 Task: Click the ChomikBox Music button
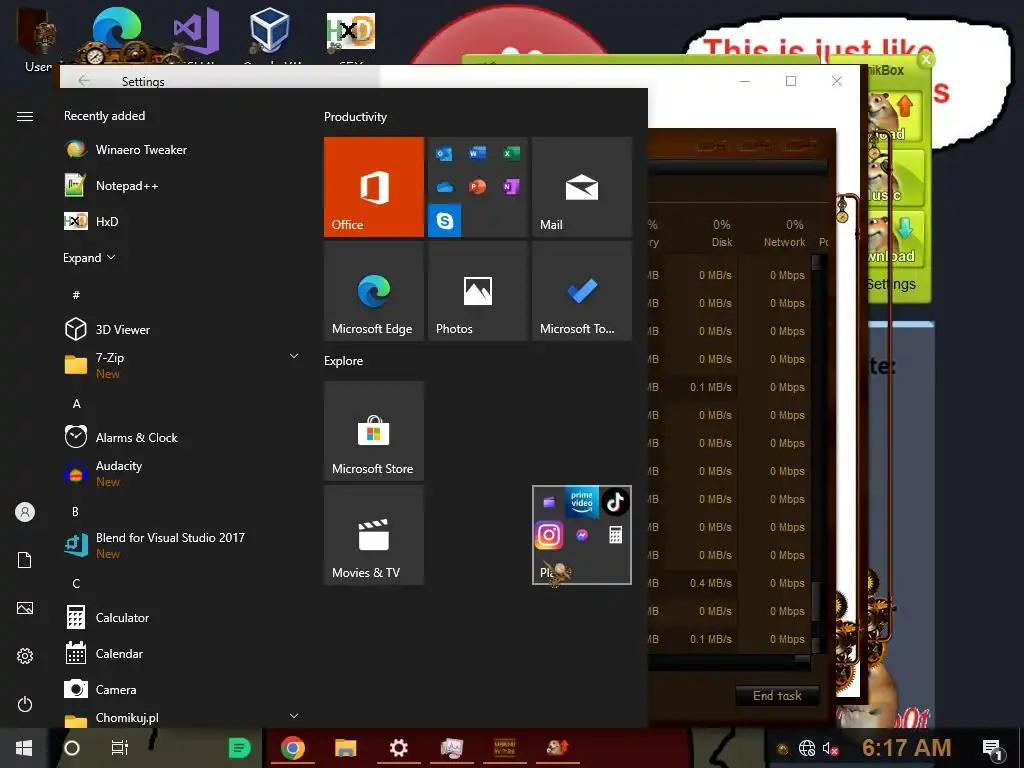point(893,178)
